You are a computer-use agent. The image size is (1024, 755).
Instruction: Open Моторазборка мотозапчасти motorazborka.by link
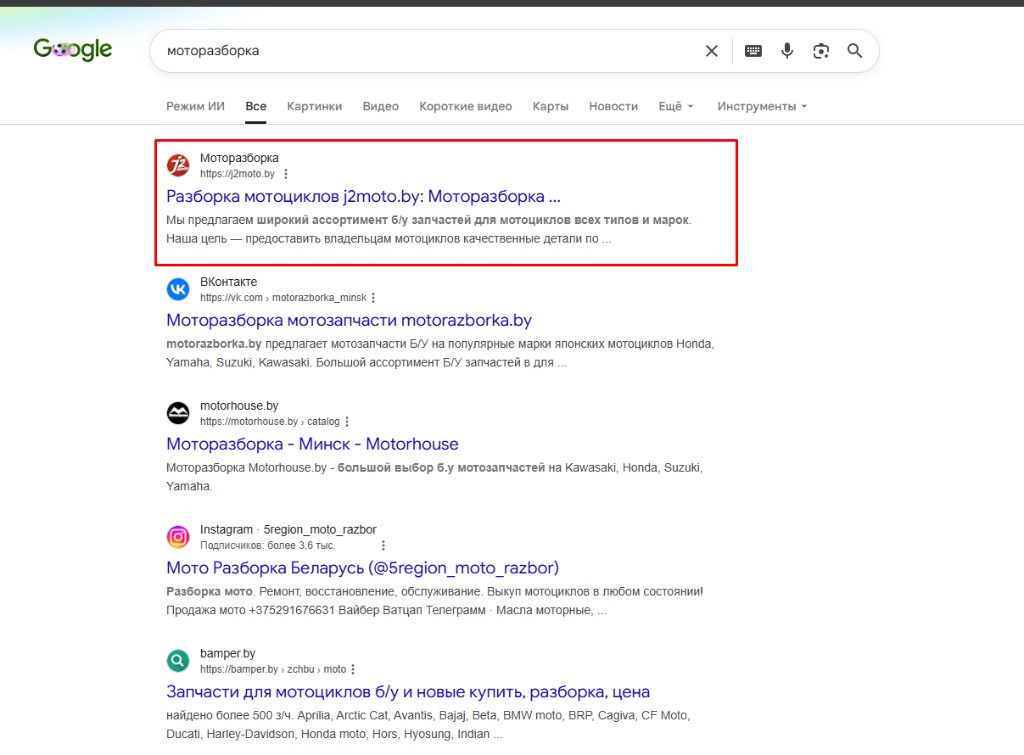click(x=349, y=320)
